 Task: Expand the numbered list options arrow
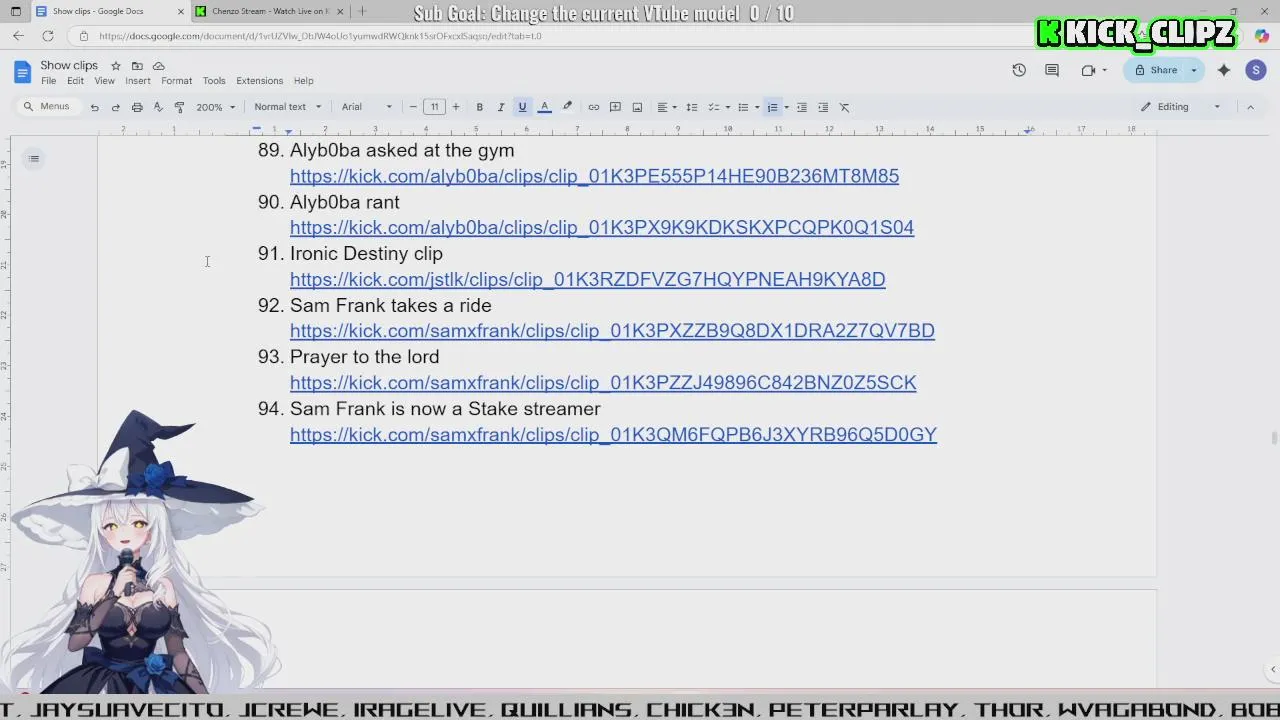click(x=786, y=107)
